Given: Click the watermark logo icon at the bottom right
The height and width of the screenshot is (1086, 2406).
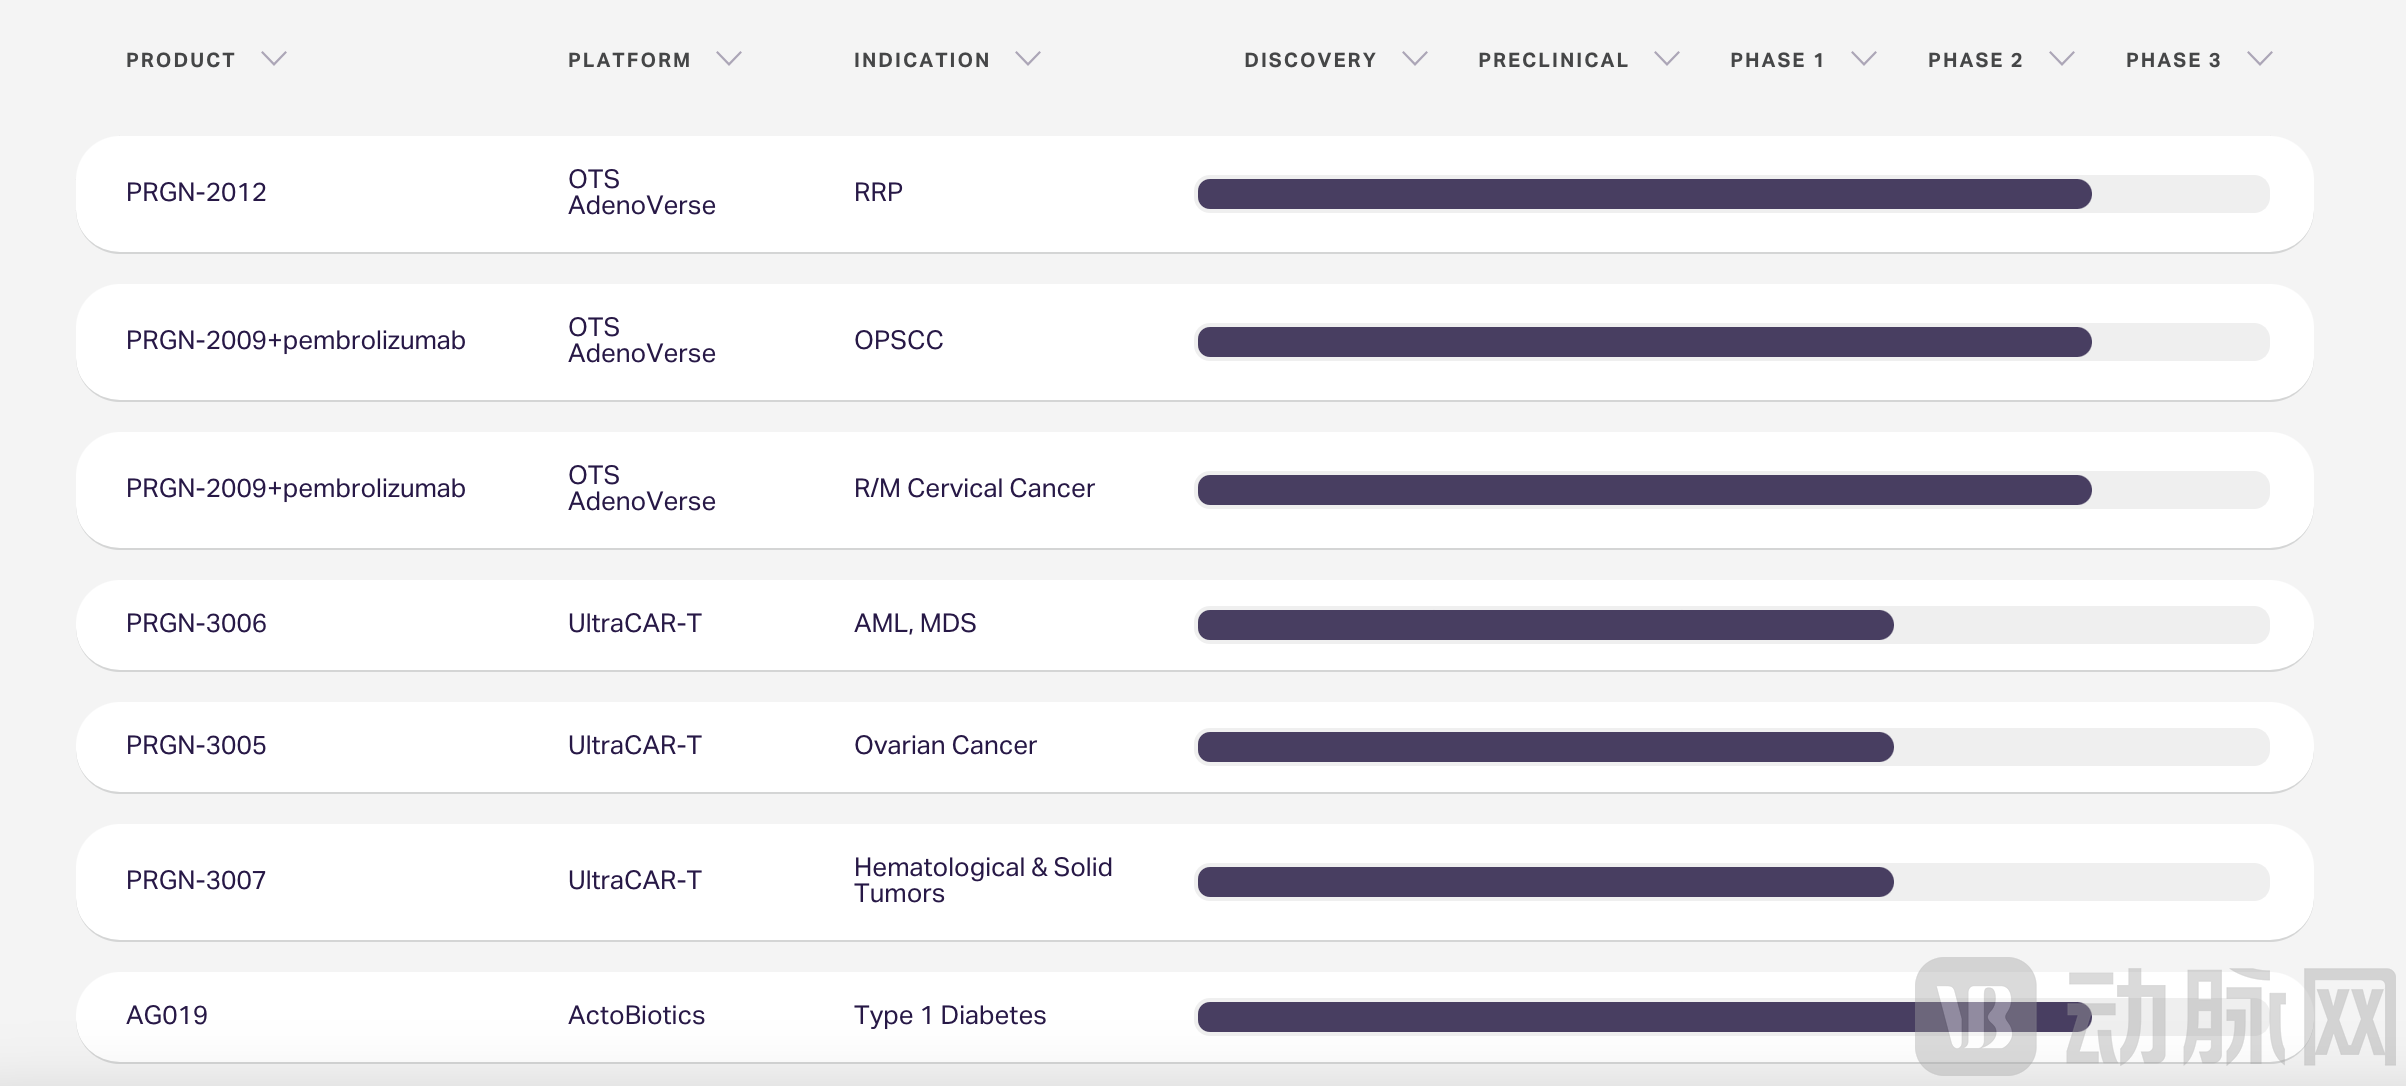Looking at the screenshot, I should (1975, 1015).
